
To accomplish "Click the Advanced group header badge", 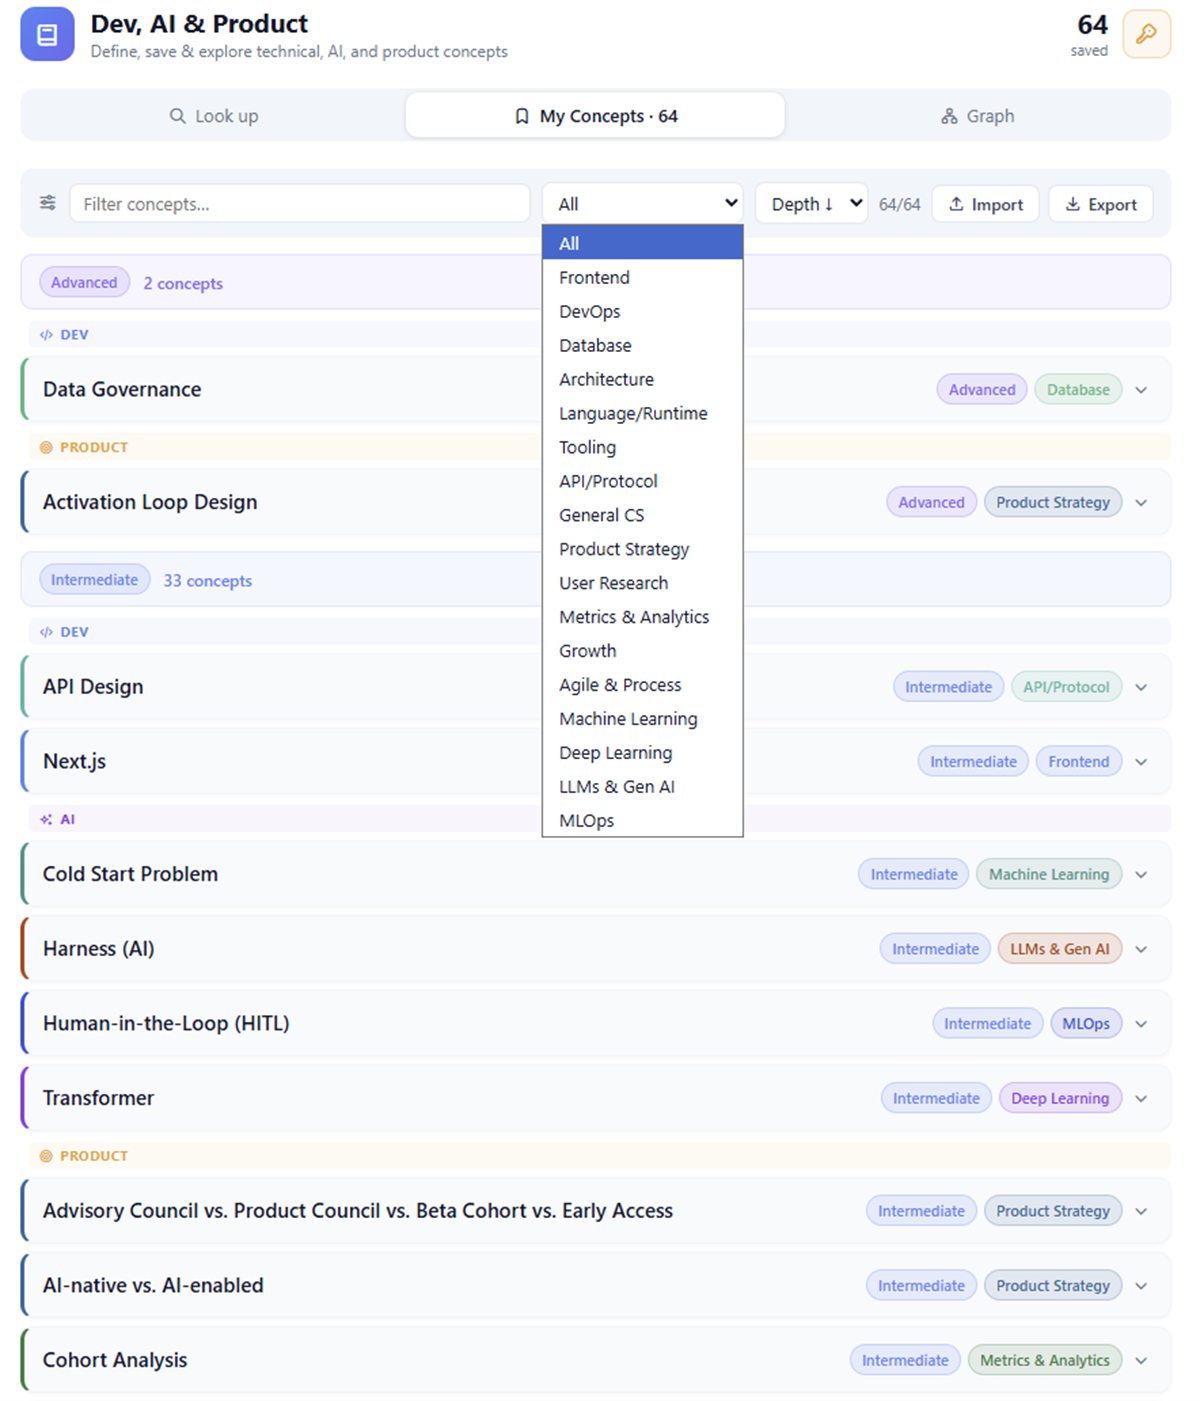I will coord(85,282).
